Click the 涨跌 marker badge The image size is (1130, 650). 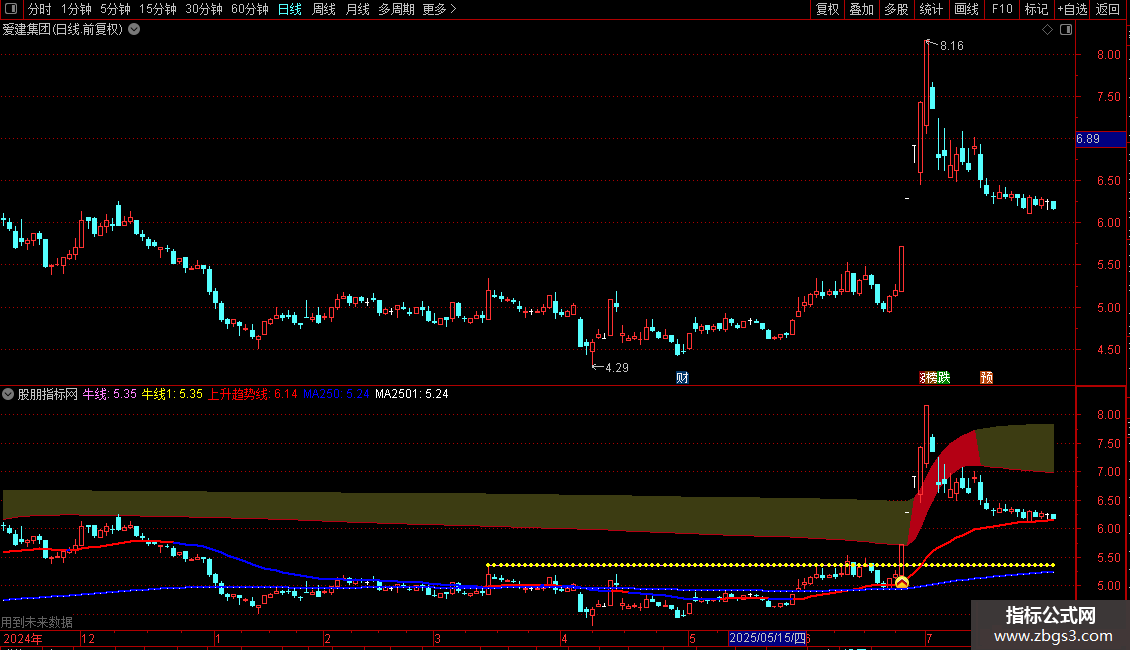click(935, 378)
